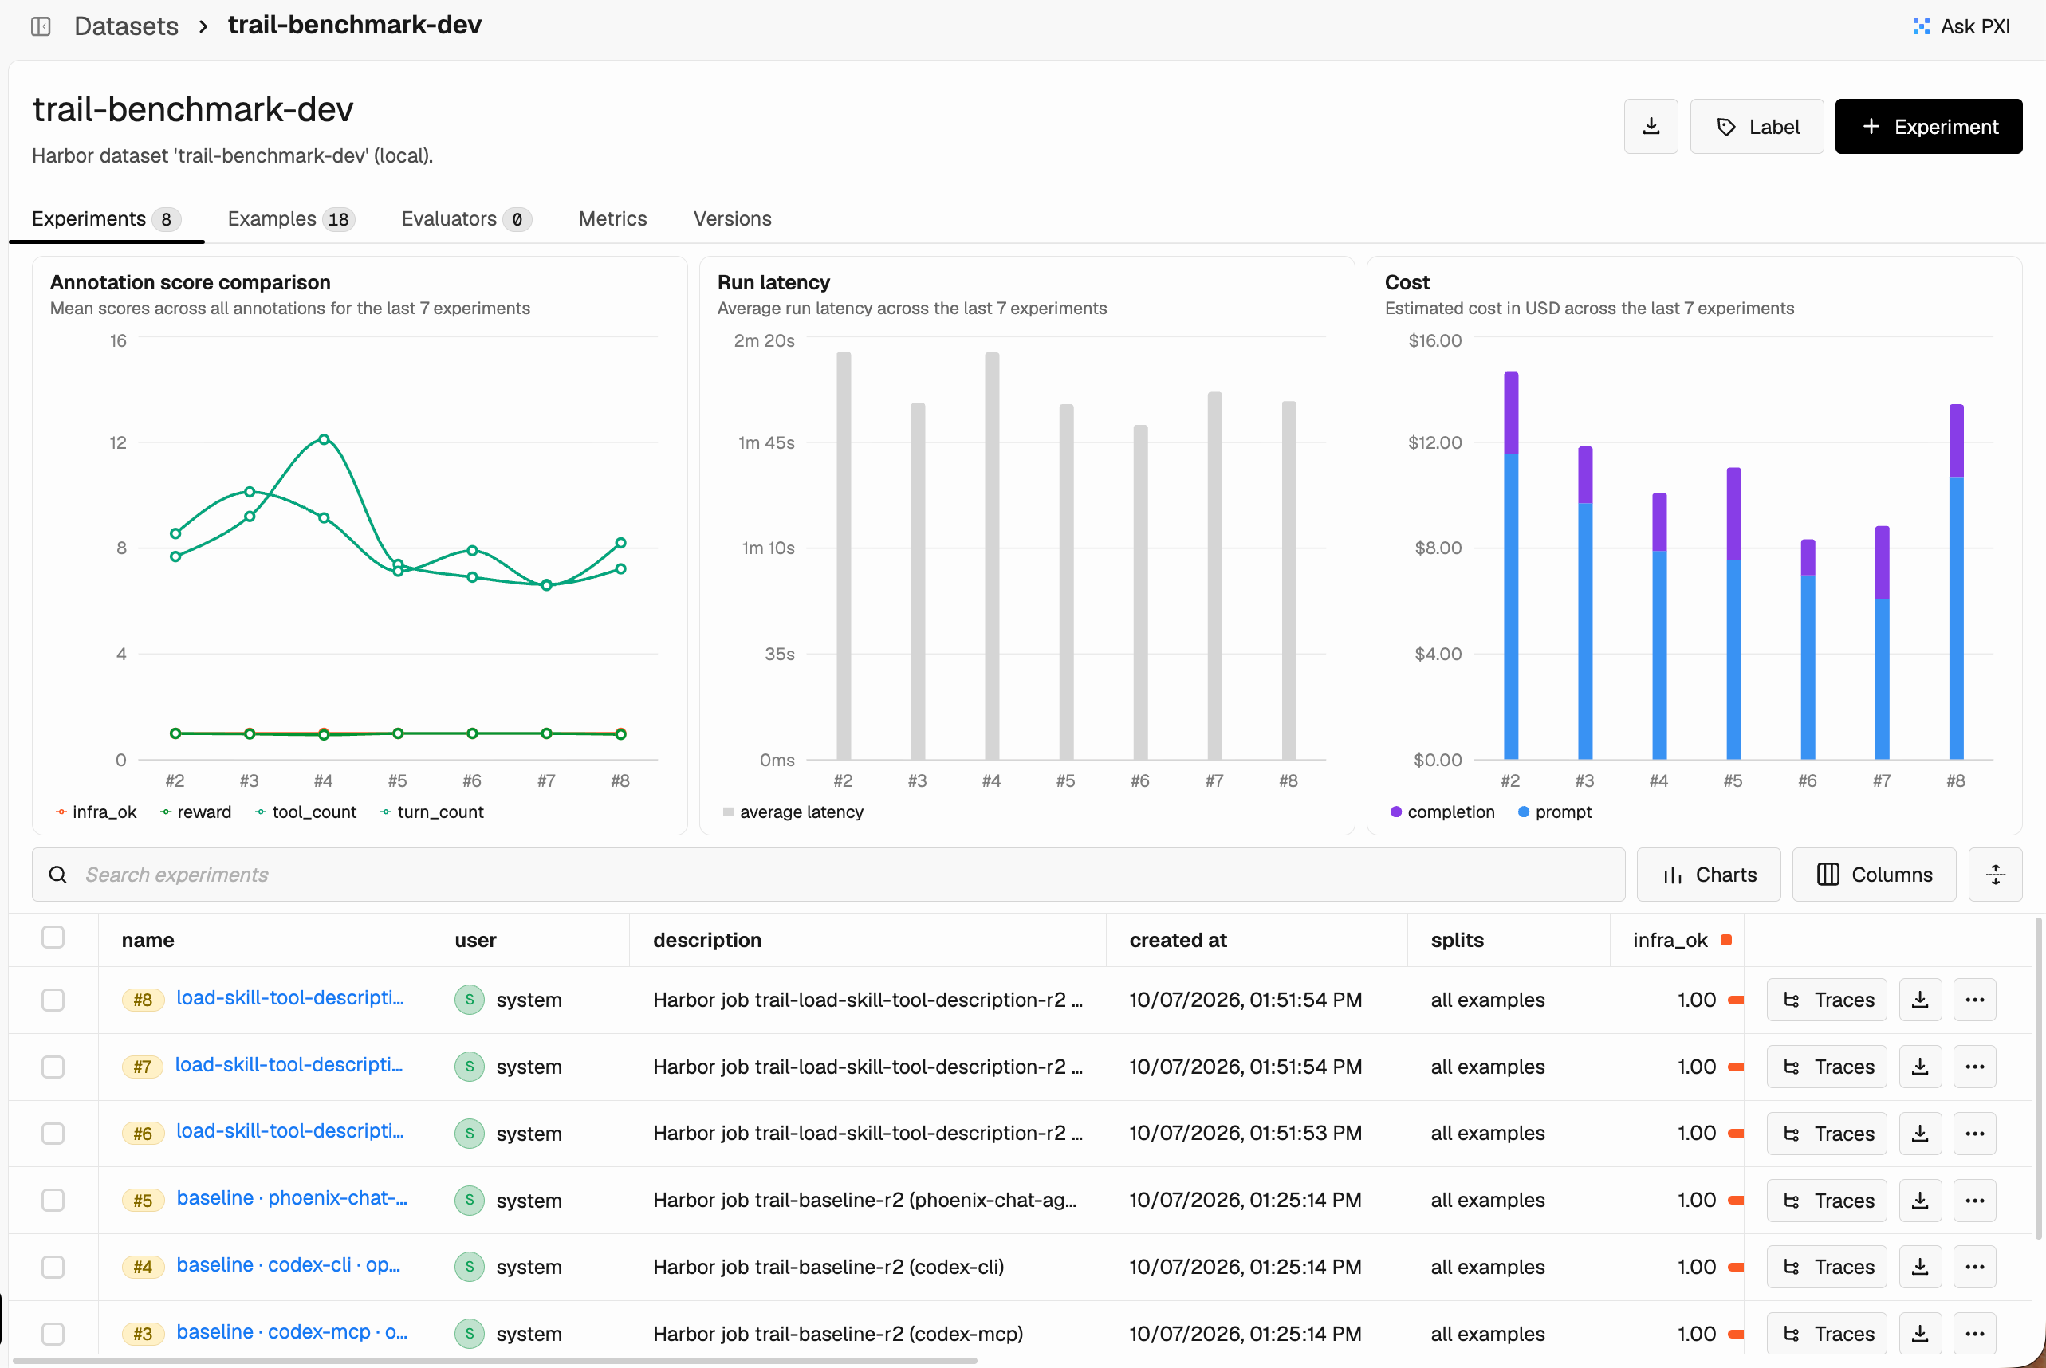This screenshot has width=2046, height=1368.
Task: Go to Datasets breadcrumb
Action: (126, 26)
